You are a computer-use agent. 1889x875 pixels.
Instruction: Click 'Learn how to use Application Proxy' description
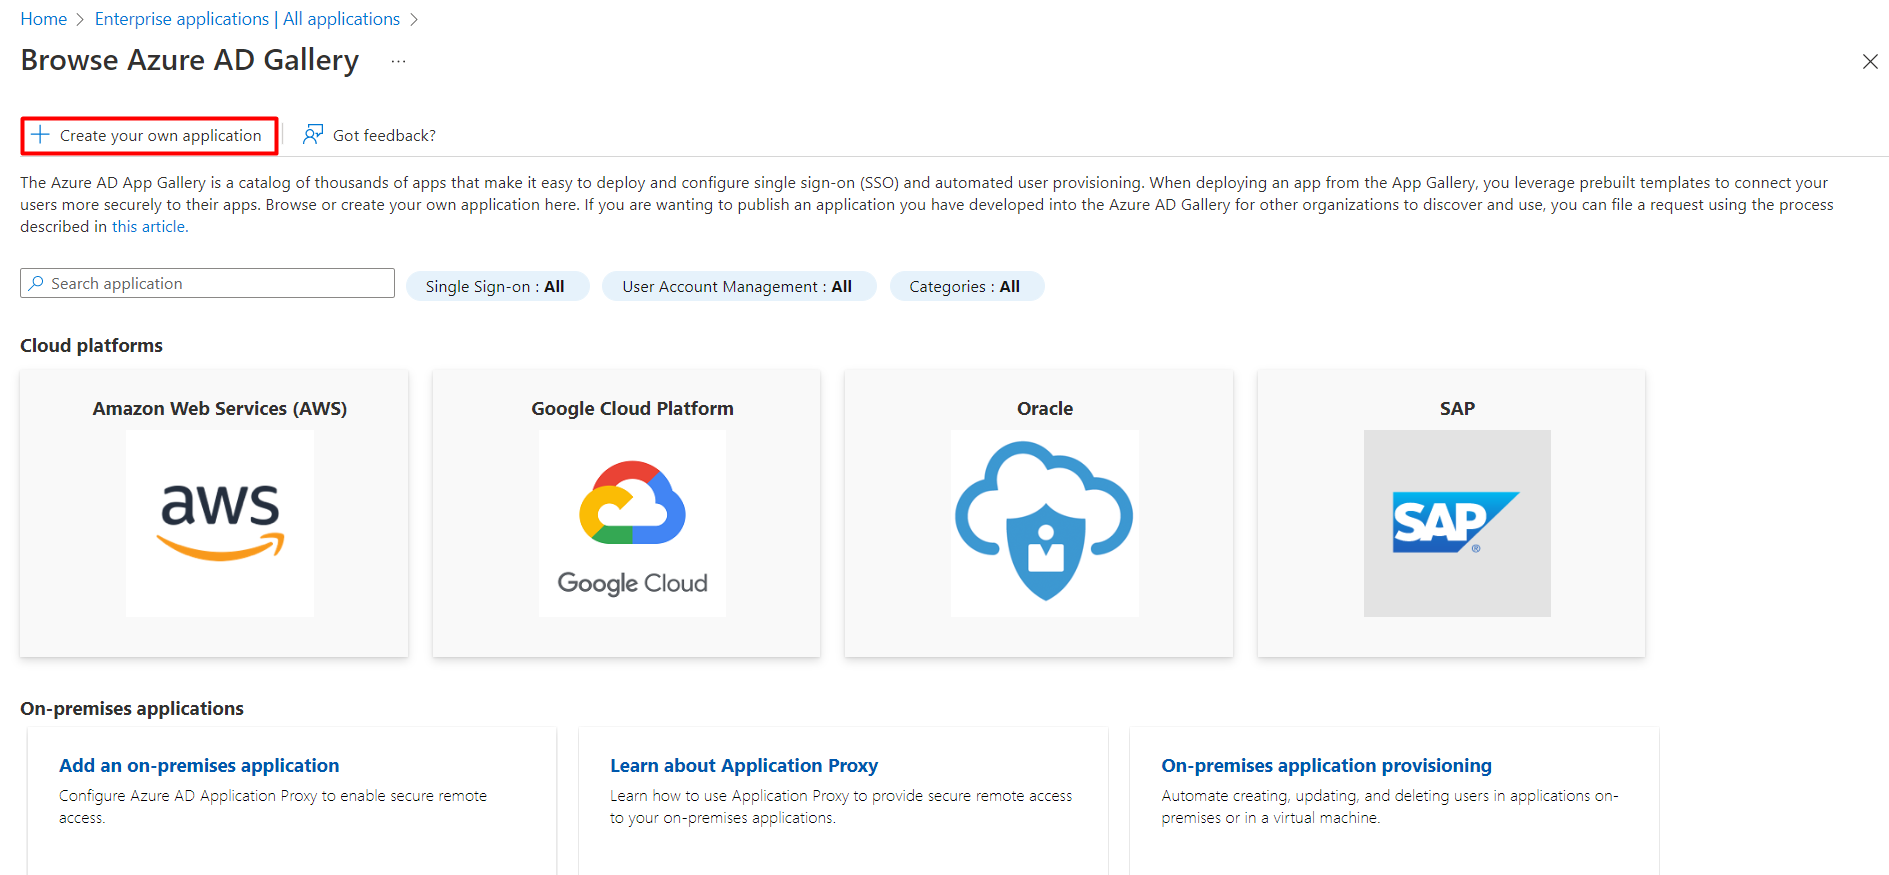(841, 806)
